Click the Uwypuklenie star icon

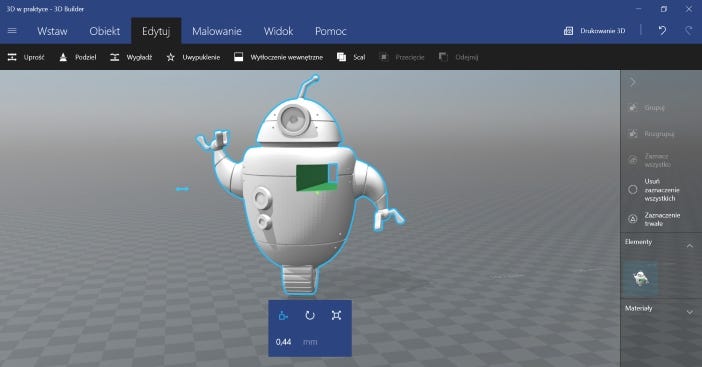point(171,57)
